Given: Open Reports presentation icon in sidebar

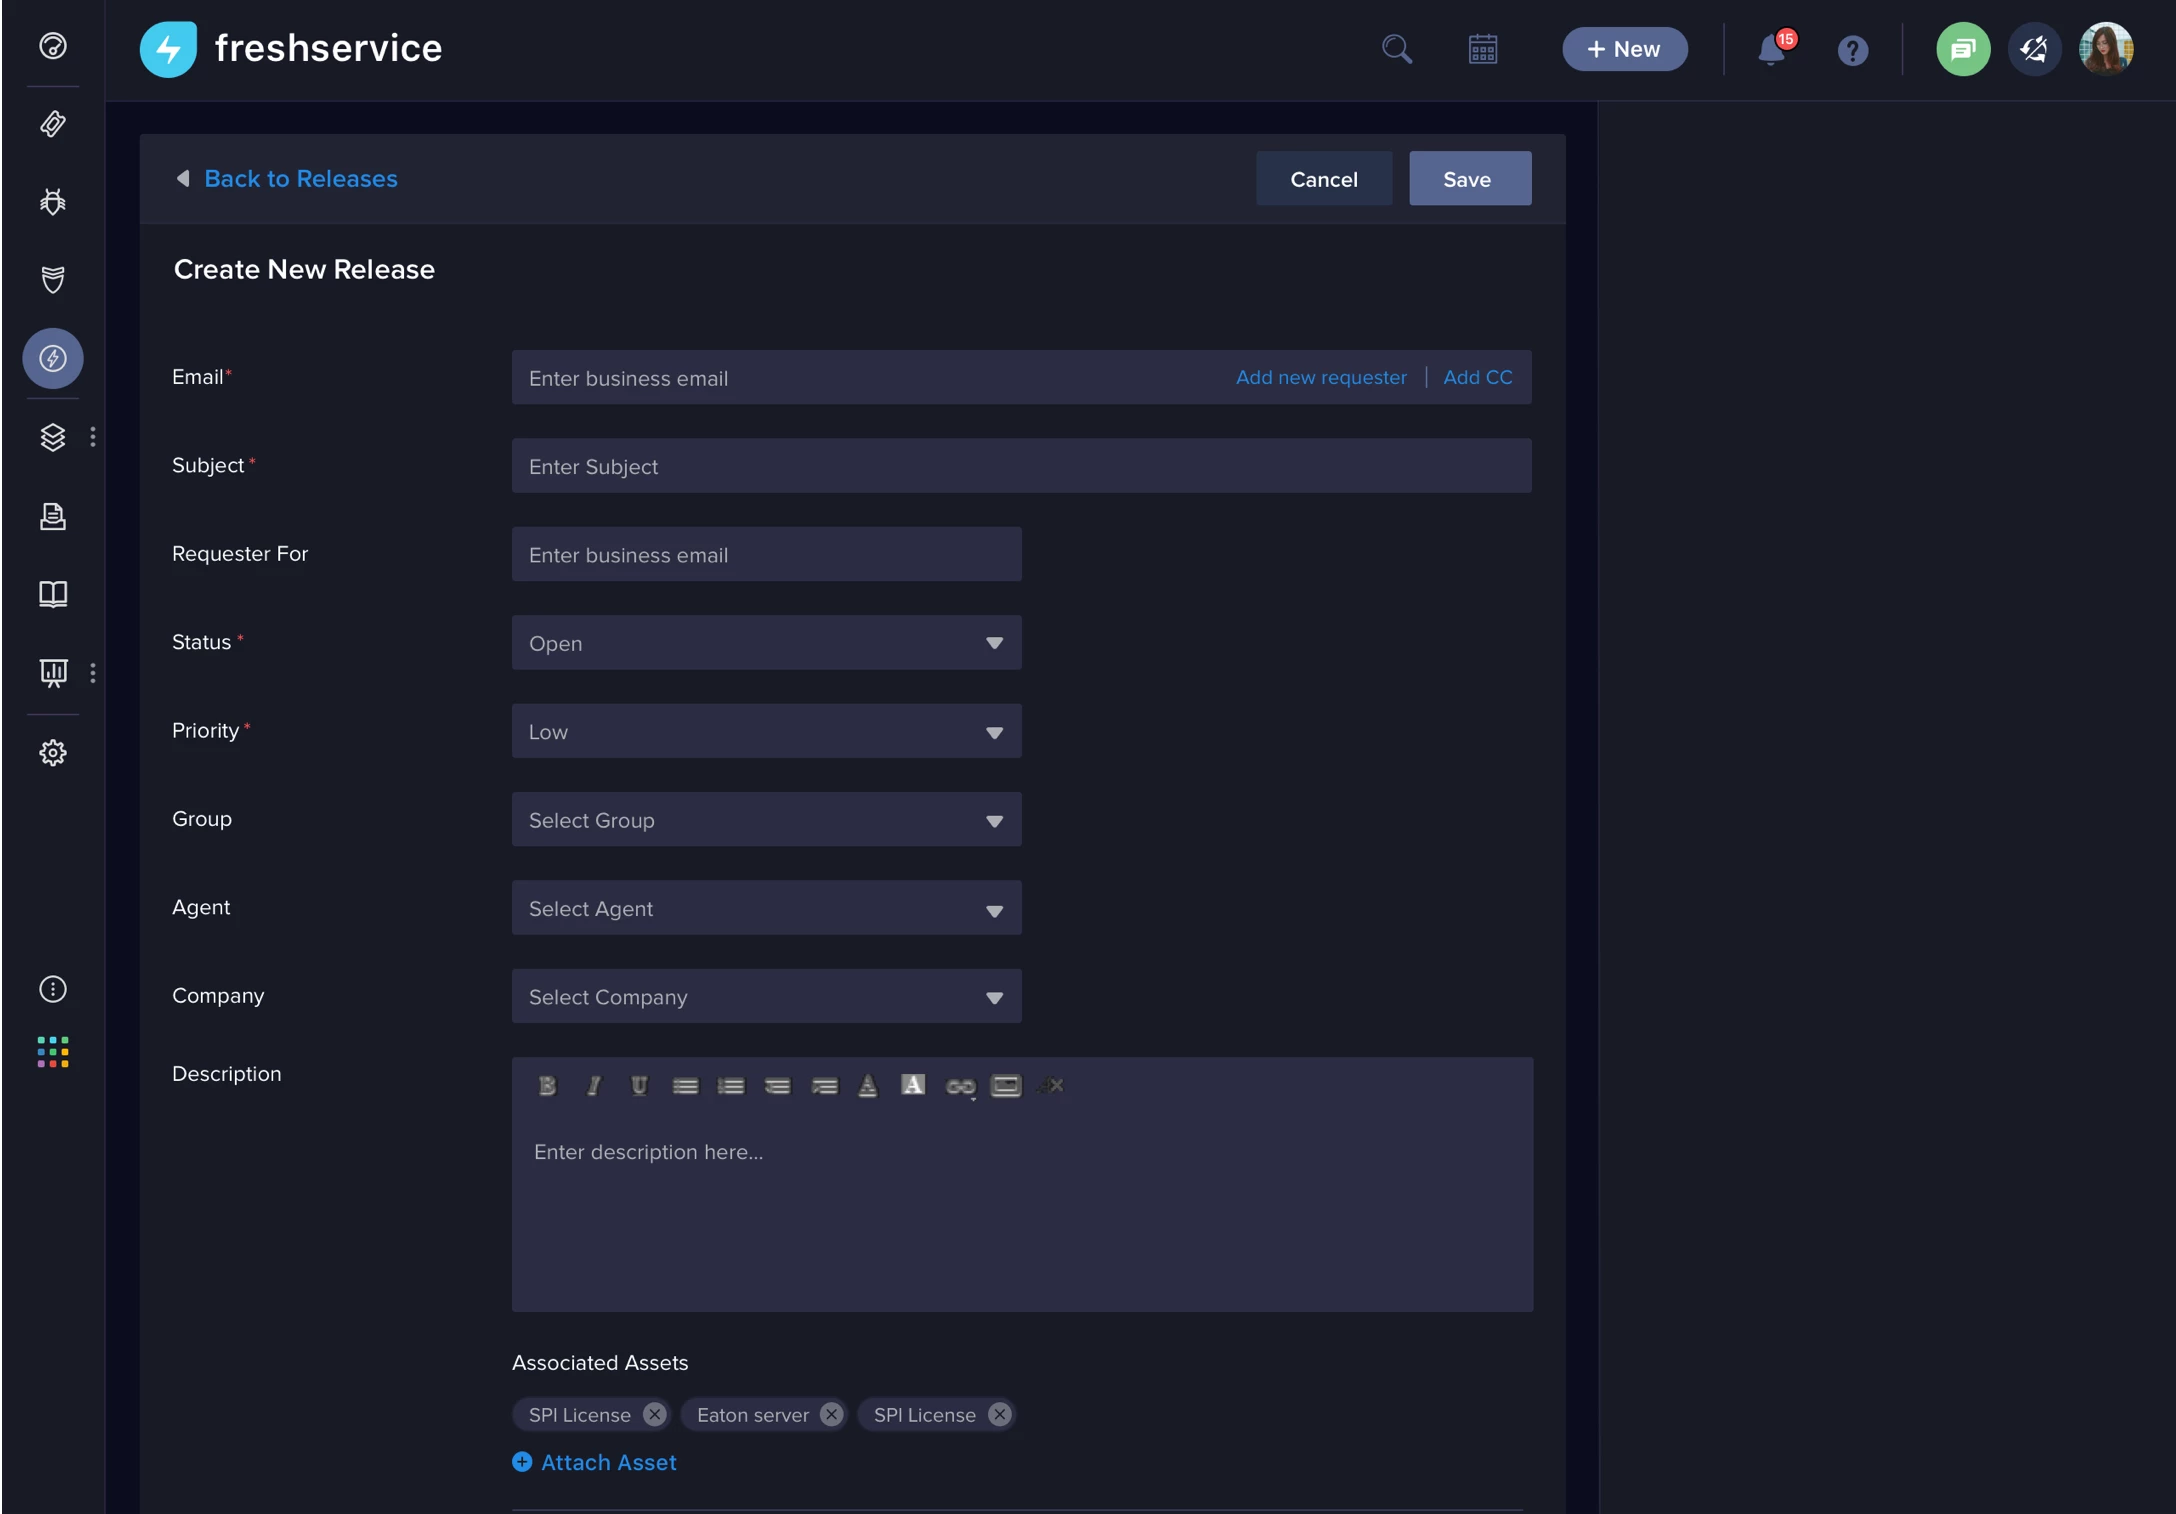Looking at the screenshot, I should 53,673.
